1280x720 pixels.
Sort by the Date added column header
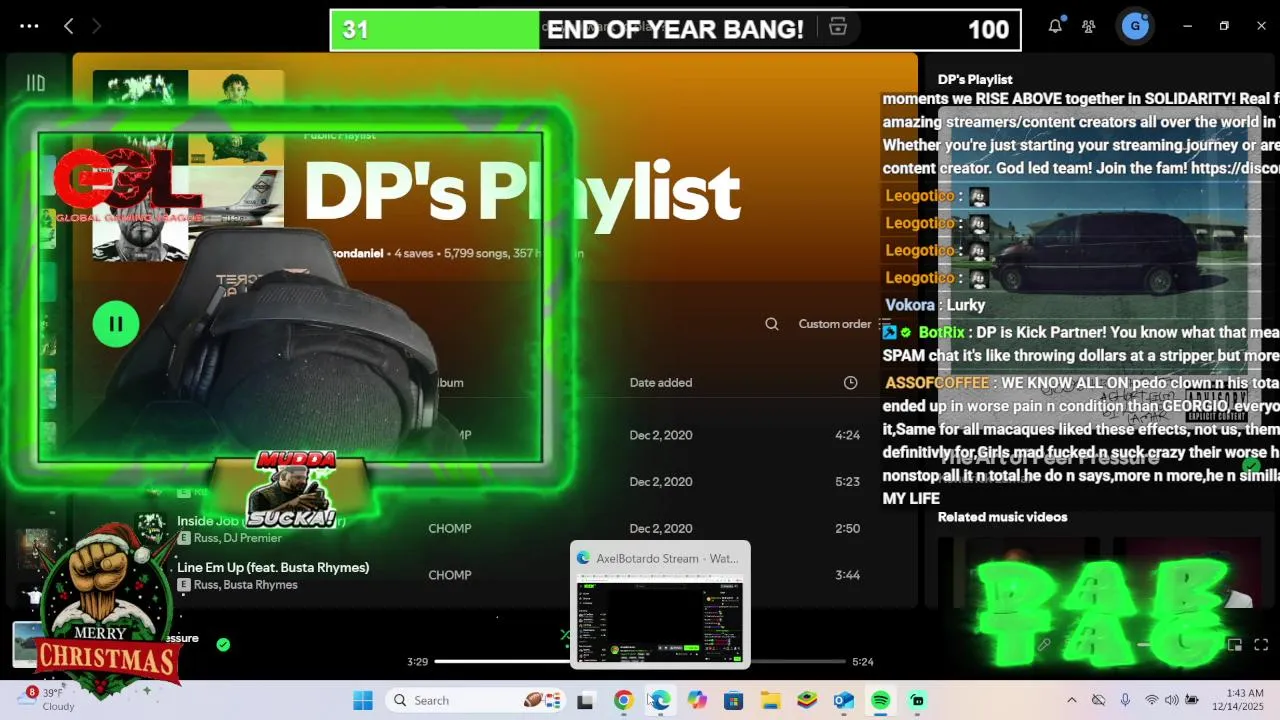661,382
